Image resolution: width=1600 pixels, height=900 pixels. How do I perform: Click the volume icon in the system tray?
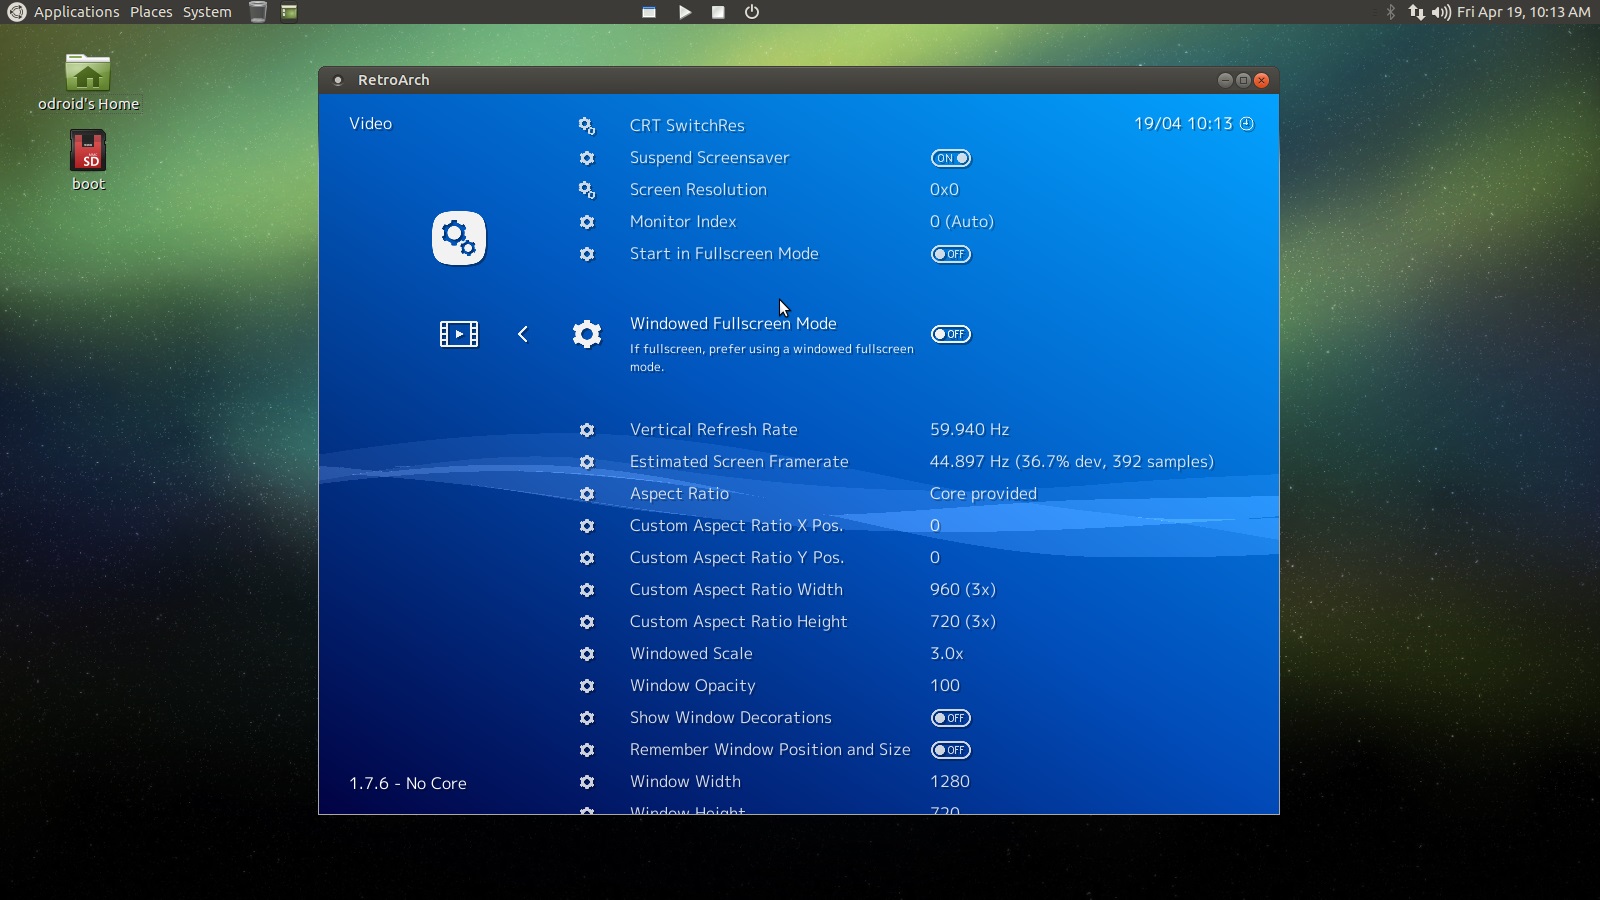(x=1439, y=12)
